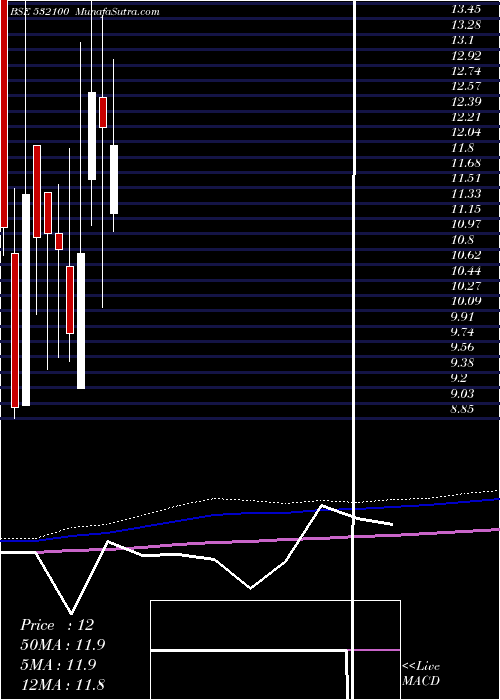Click the 12.74 price axis label
Screen dimensions: 500x700
(467, 71)
